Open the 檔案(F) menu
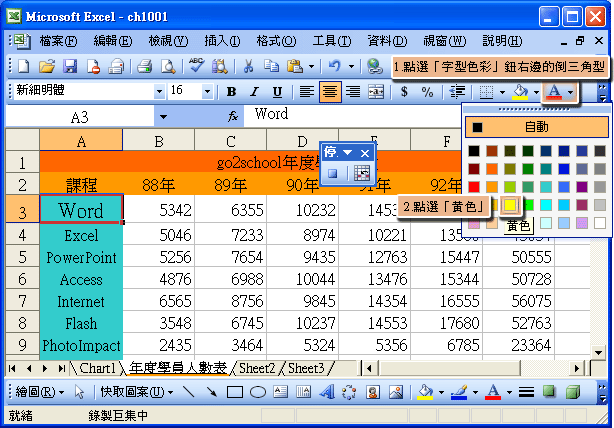Viewport: 614px width, 428px height. [58, 41]
